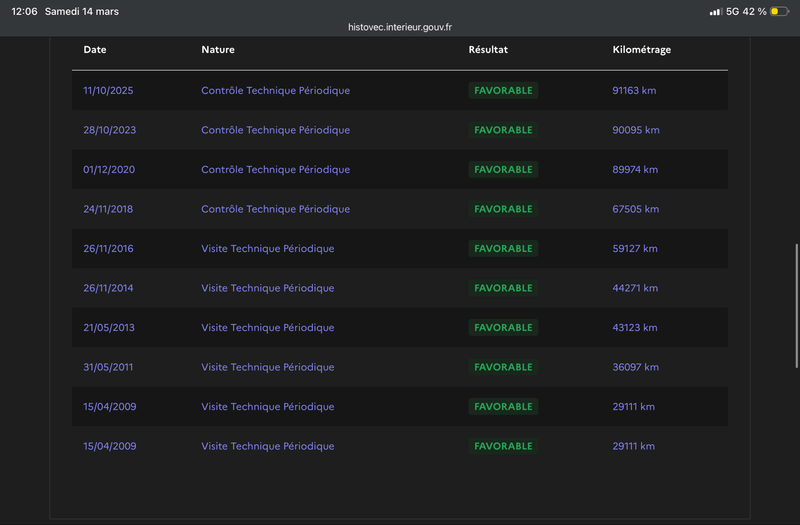Select the 91163 km mileage value
The height and width of the screenshot is (525, 800).
(635, 91)
